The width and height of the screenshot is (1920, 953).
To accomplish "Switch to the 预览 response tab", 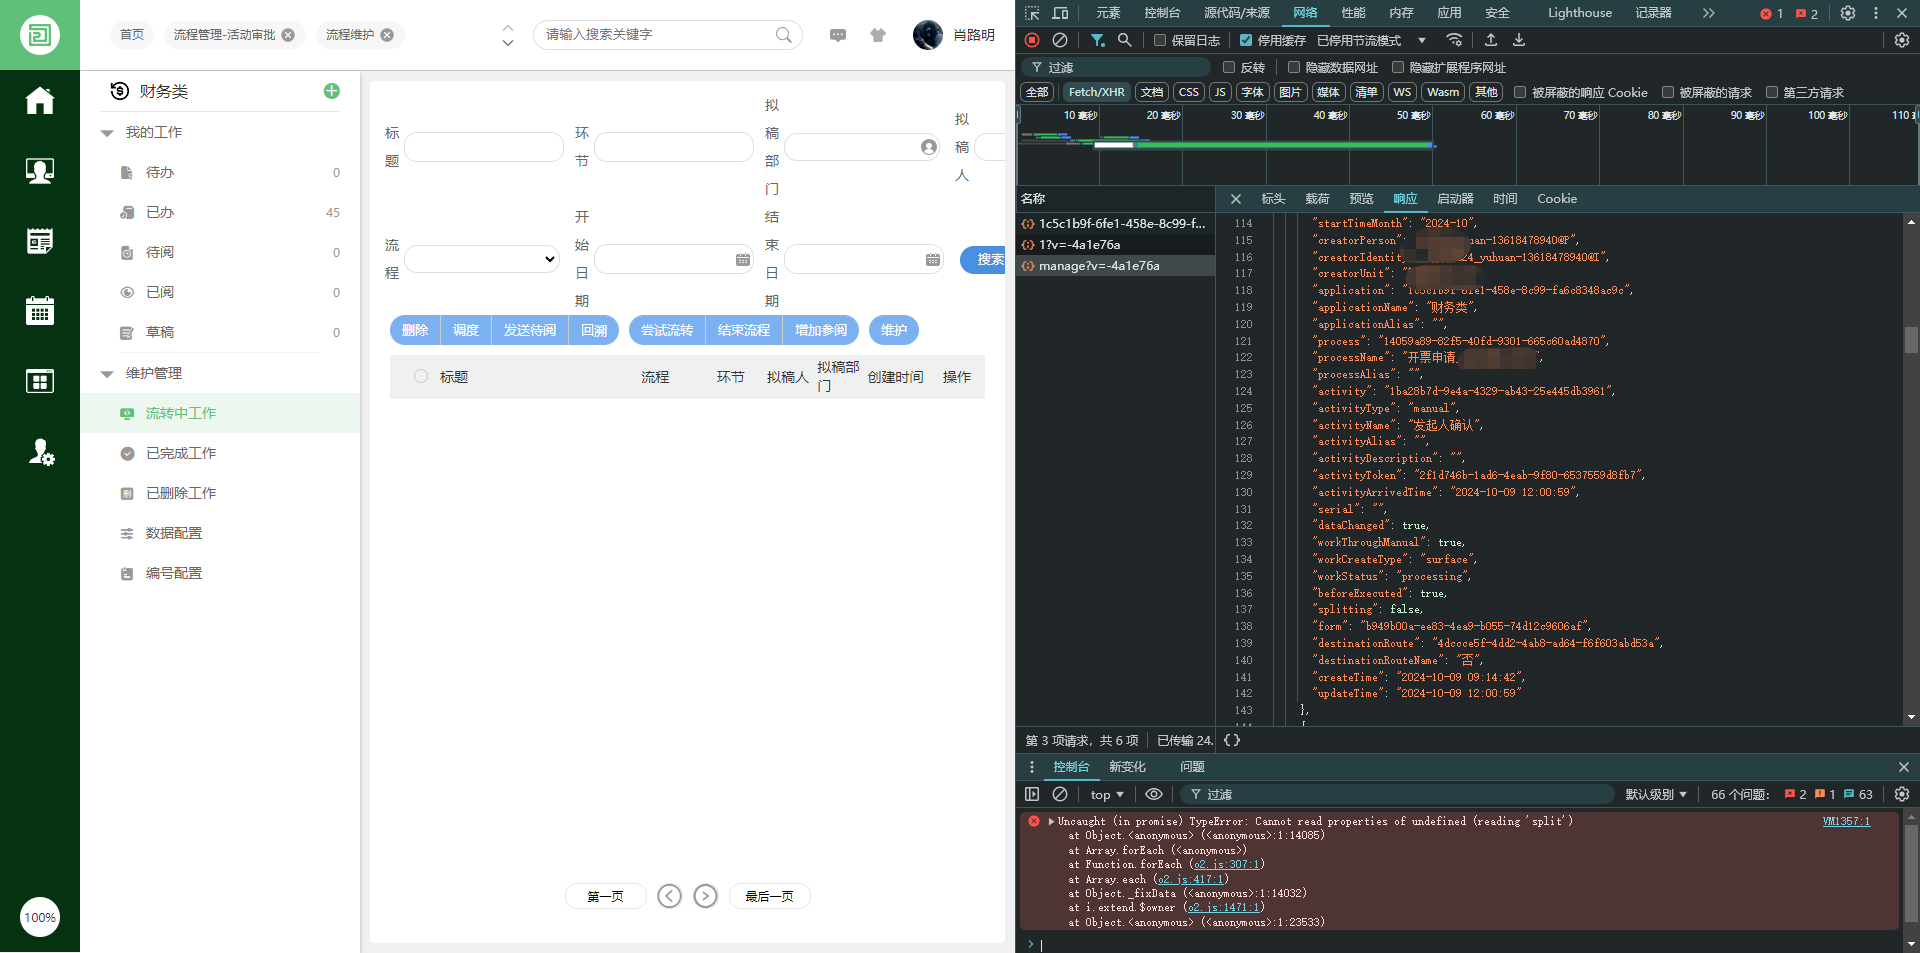I will click(1361, 199).
